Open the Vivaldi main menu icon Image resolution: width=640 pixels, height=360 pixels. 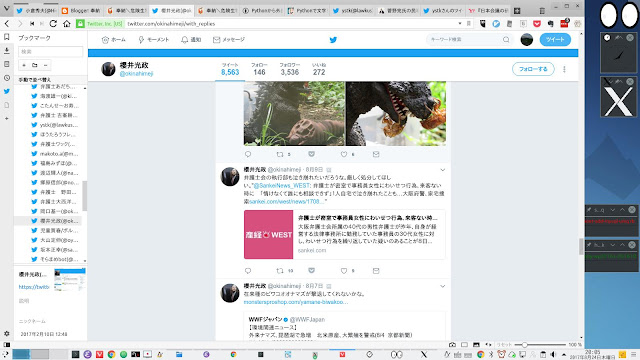coord(6,8)
